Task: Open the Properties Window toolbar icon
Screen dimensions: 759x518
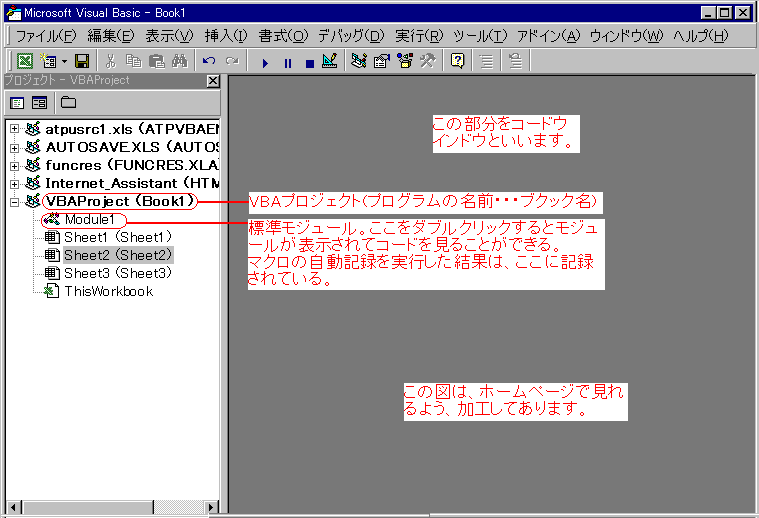Action: [382, 61]
